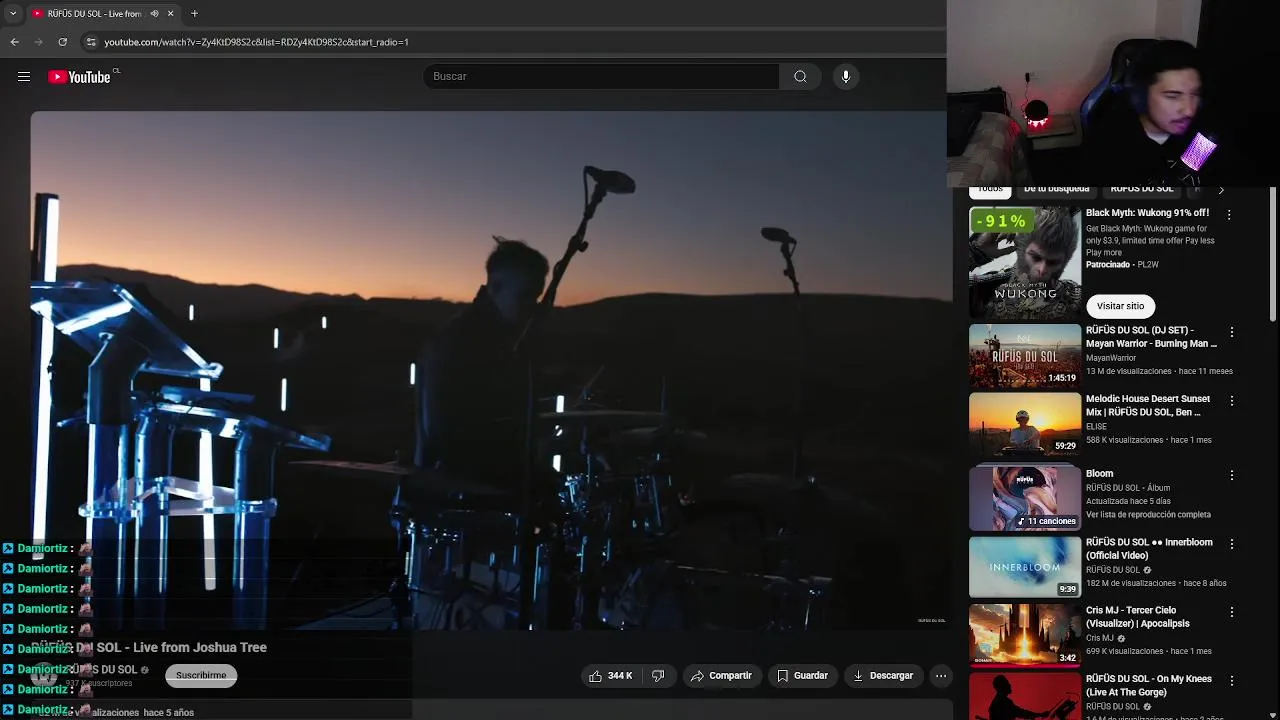The width and height of the screenshot is (1280, 720).
Task: Open the tab search dropdown arrow
Action: tap(12, 13)
